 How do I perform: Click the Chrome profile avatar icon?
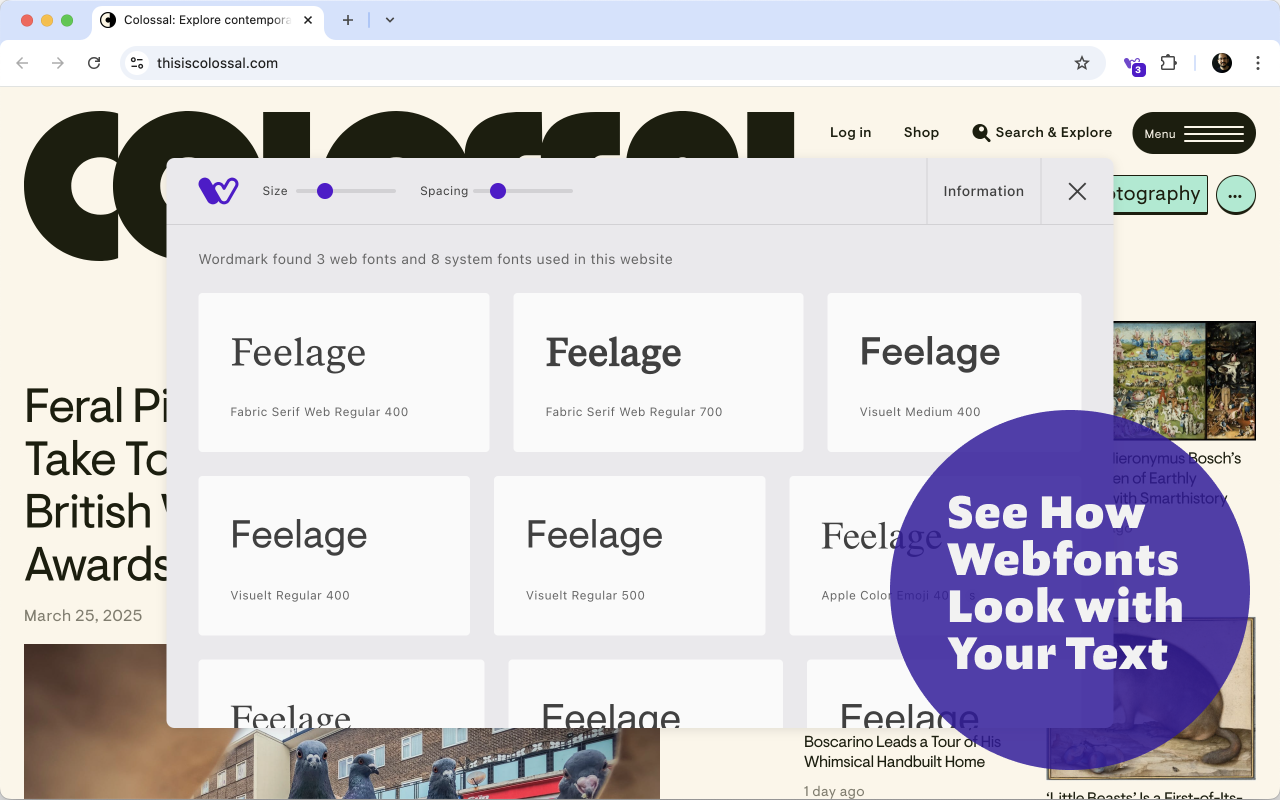point(1221,62)
